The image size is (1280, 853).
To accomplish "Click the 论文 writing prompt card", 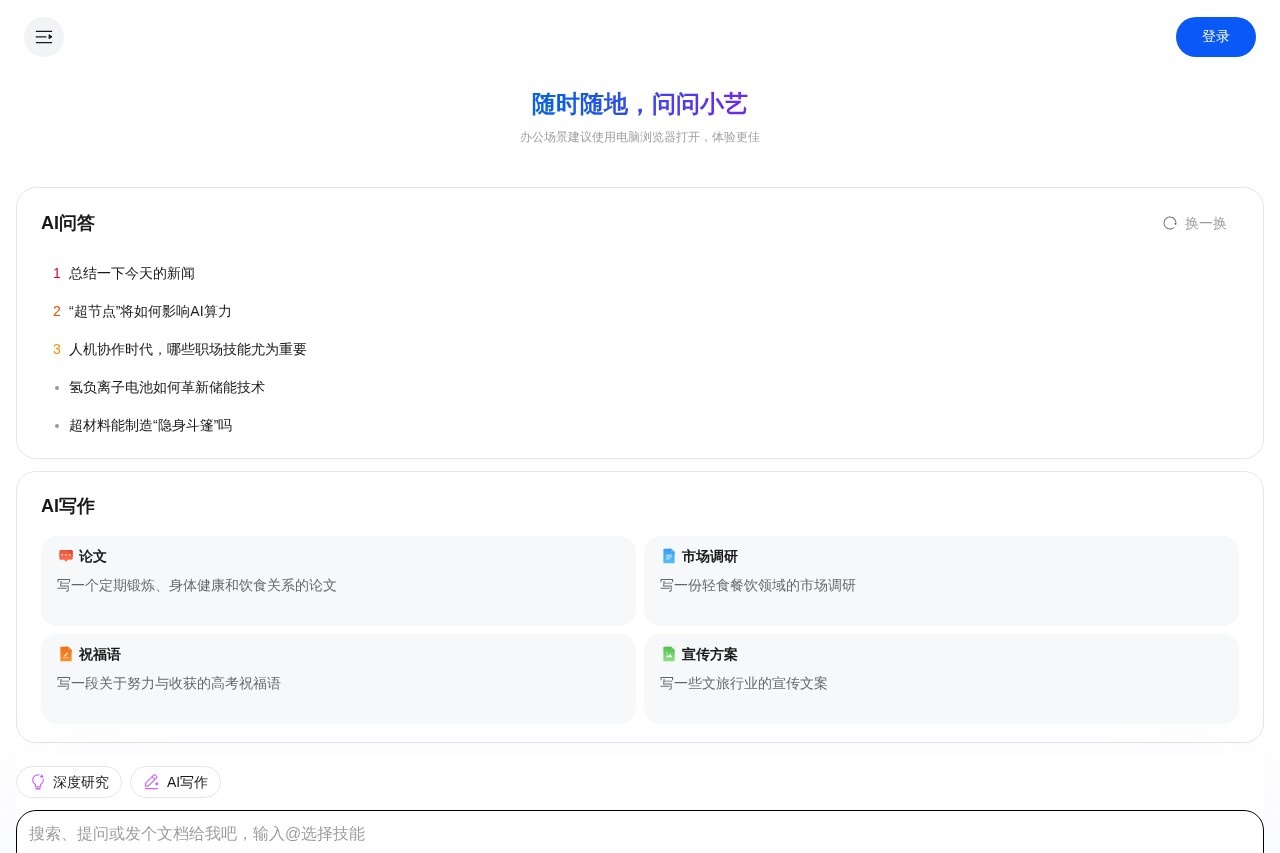I will coord(338,580).
